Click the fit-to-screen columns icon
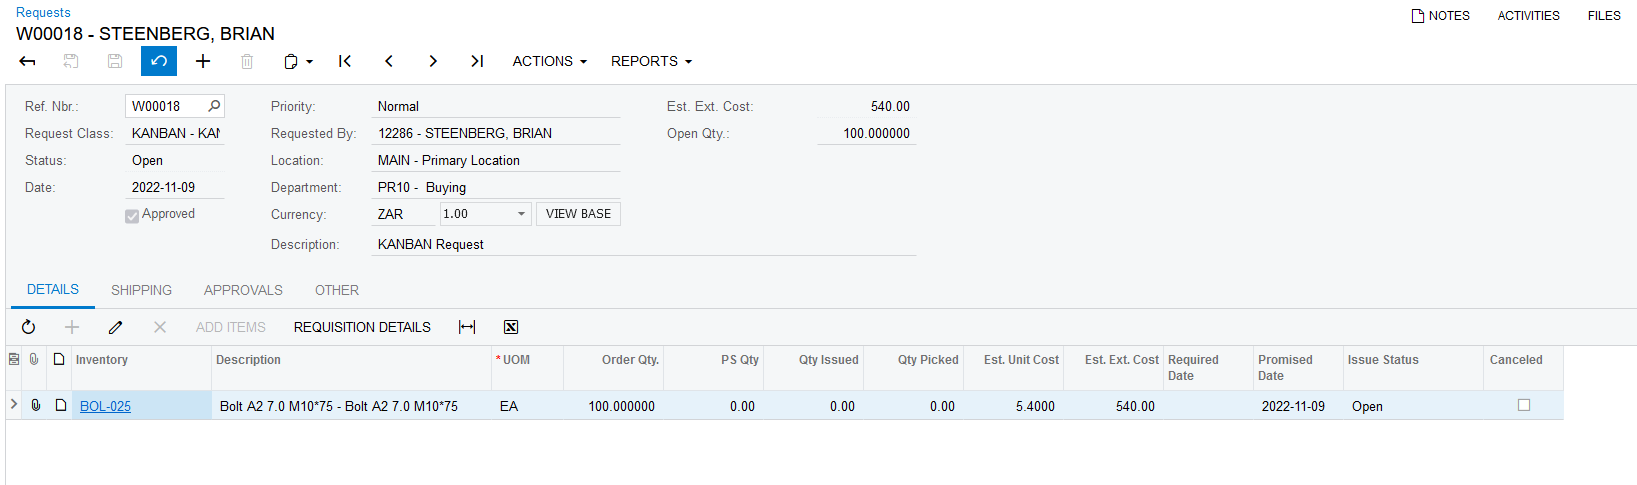Viewport: 1637px width, 485px height. (467, 327)
